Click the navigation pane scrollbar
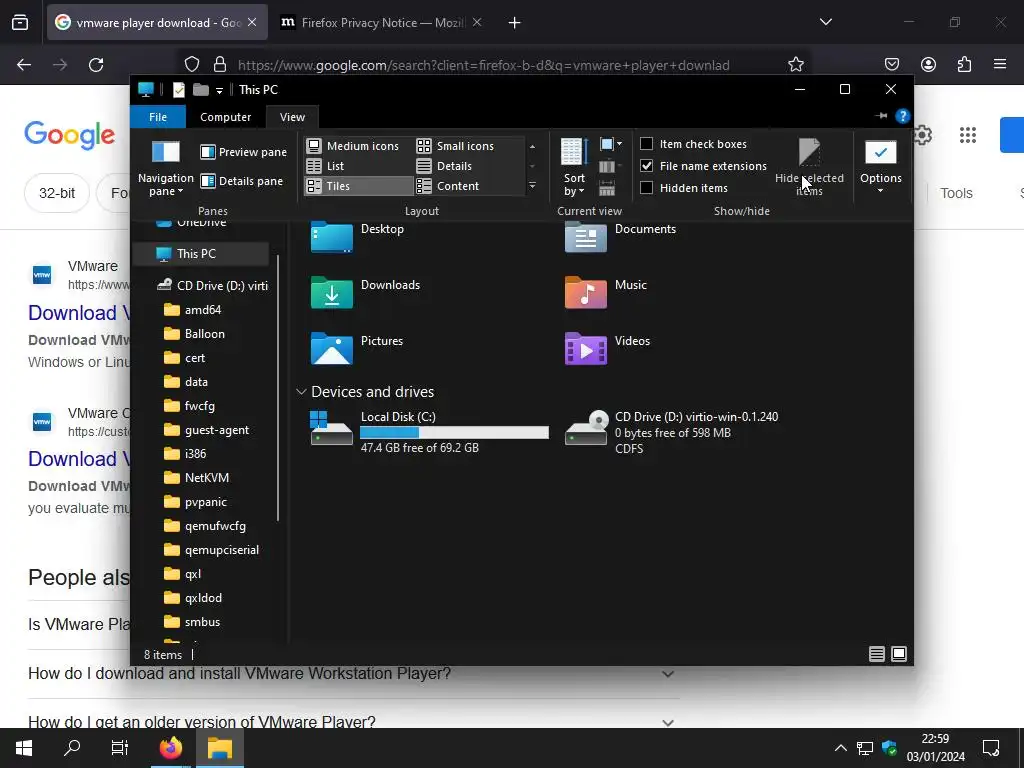The width and height of the screenshot is (1024, 768). (x=278, y=389)
